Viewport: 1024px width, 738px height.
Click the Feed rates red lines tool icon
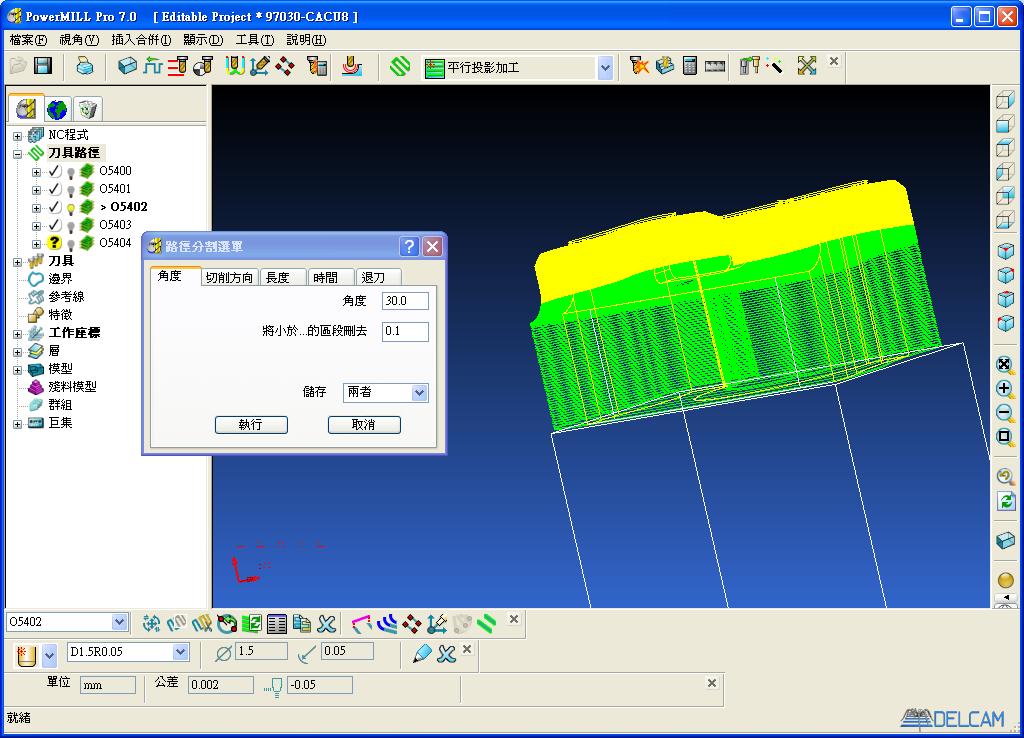pos(177,66)
